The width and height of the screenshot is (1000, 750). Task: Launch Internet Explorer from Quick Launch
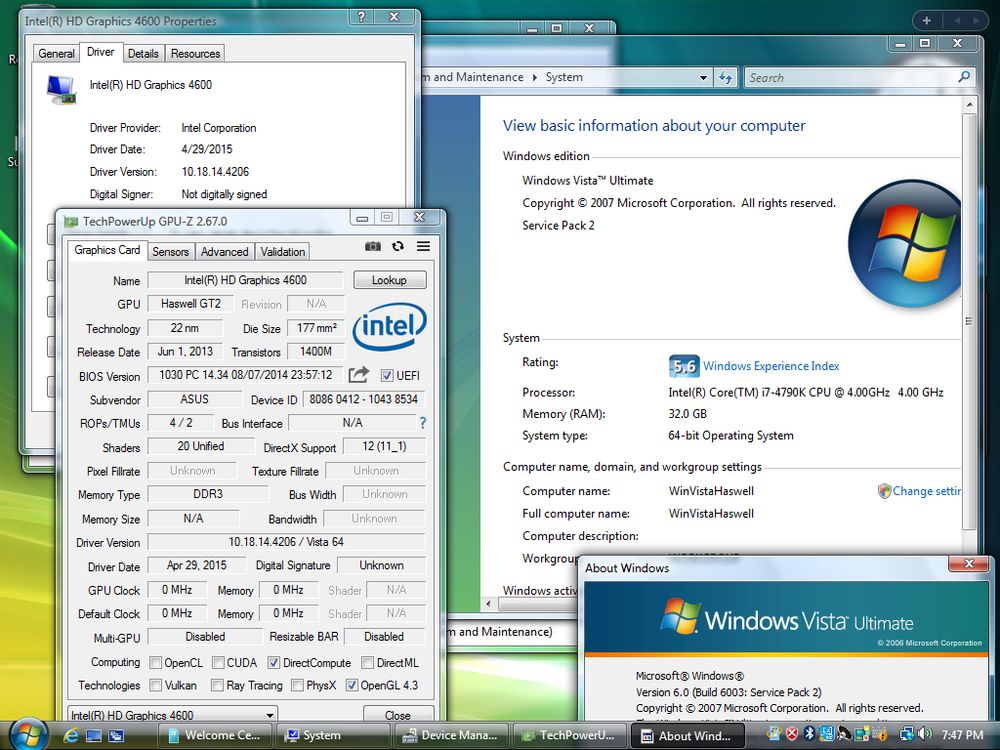[x=71, y=735]
